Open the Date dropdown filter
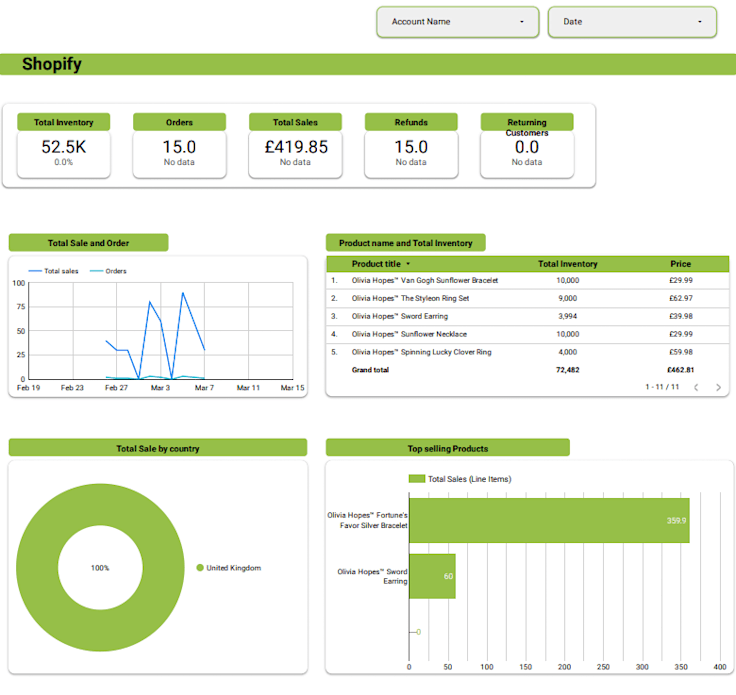736x695 pixels. point(632,22)
